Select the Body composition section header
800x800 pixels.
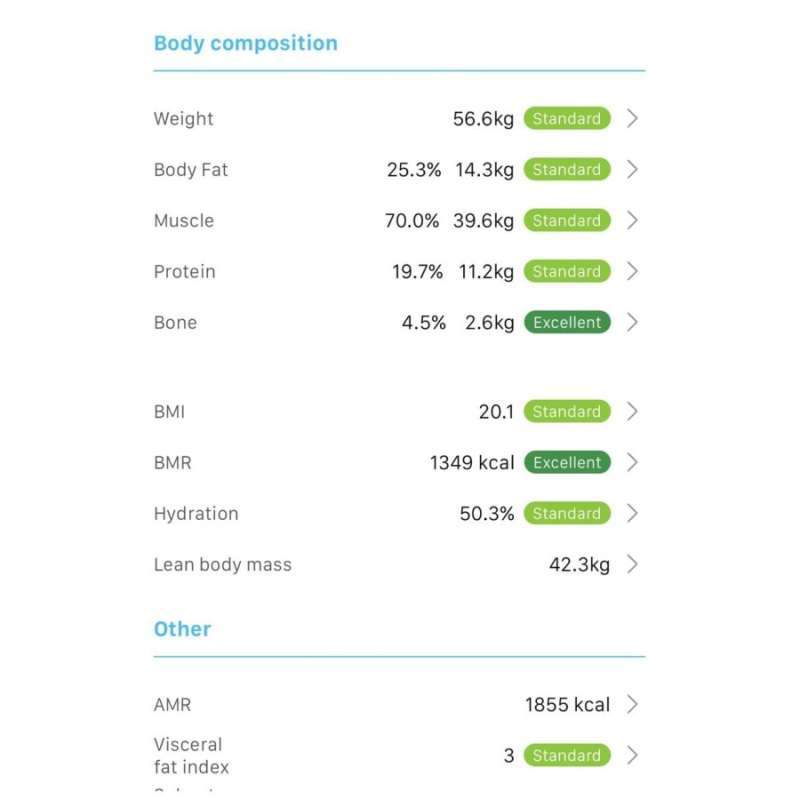tap(245, 43)
